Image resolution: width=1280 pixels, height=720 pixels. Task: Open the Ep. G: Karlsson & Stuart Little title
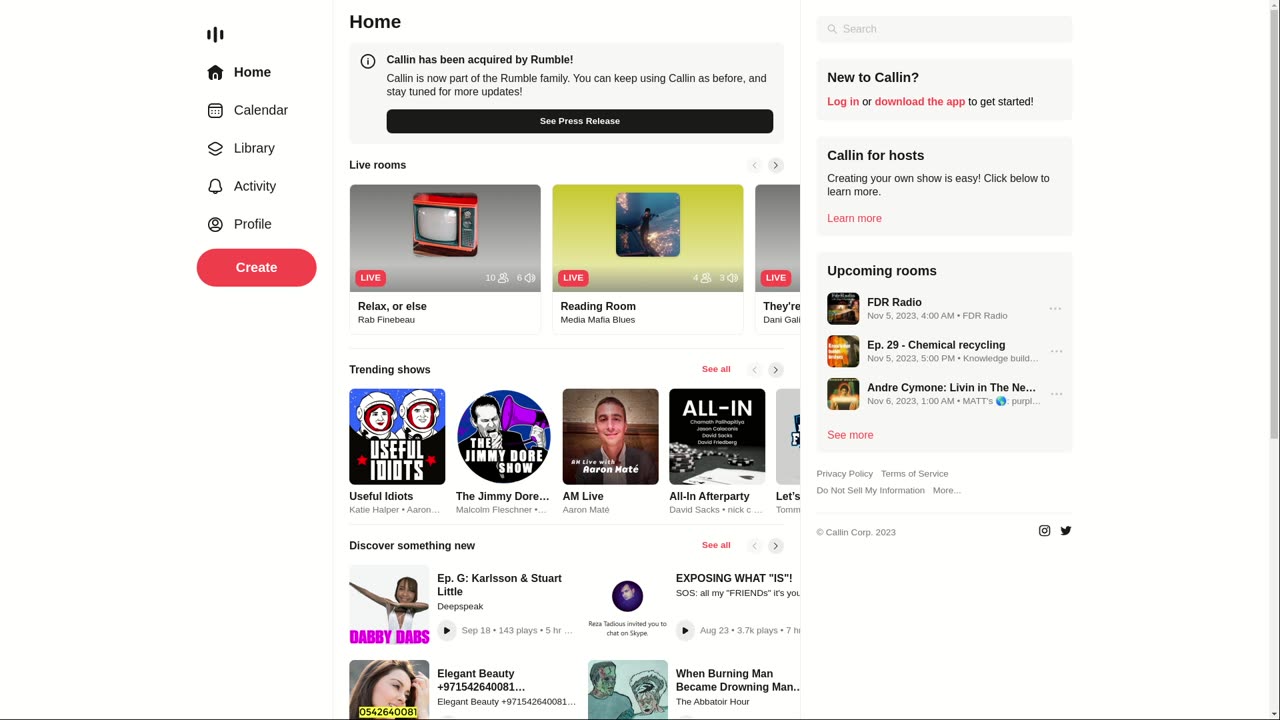coord(499,585)
